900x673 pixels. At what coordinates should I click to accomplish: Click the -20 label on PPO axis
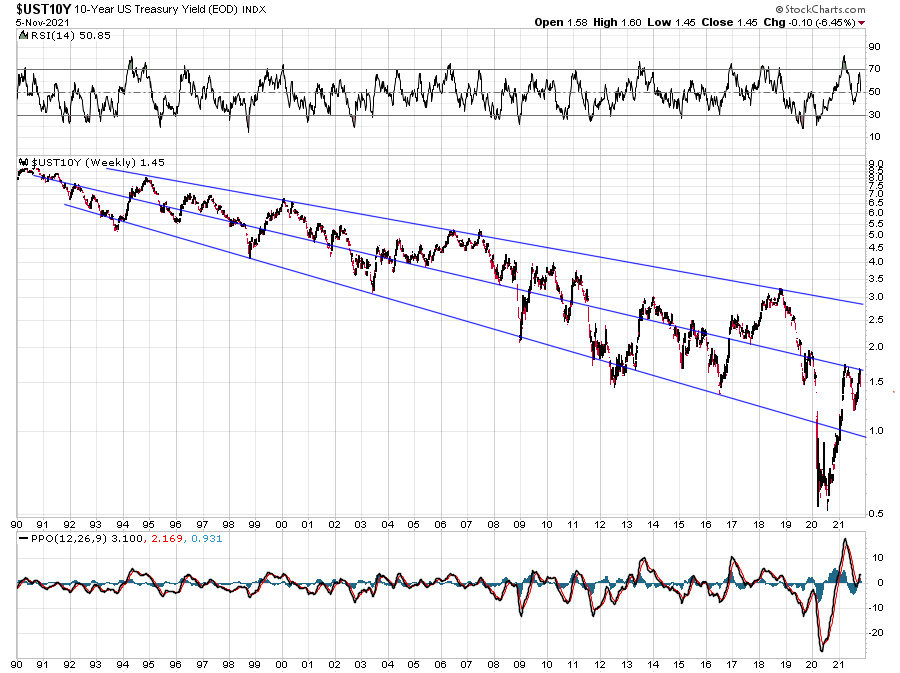pos(875,633)
